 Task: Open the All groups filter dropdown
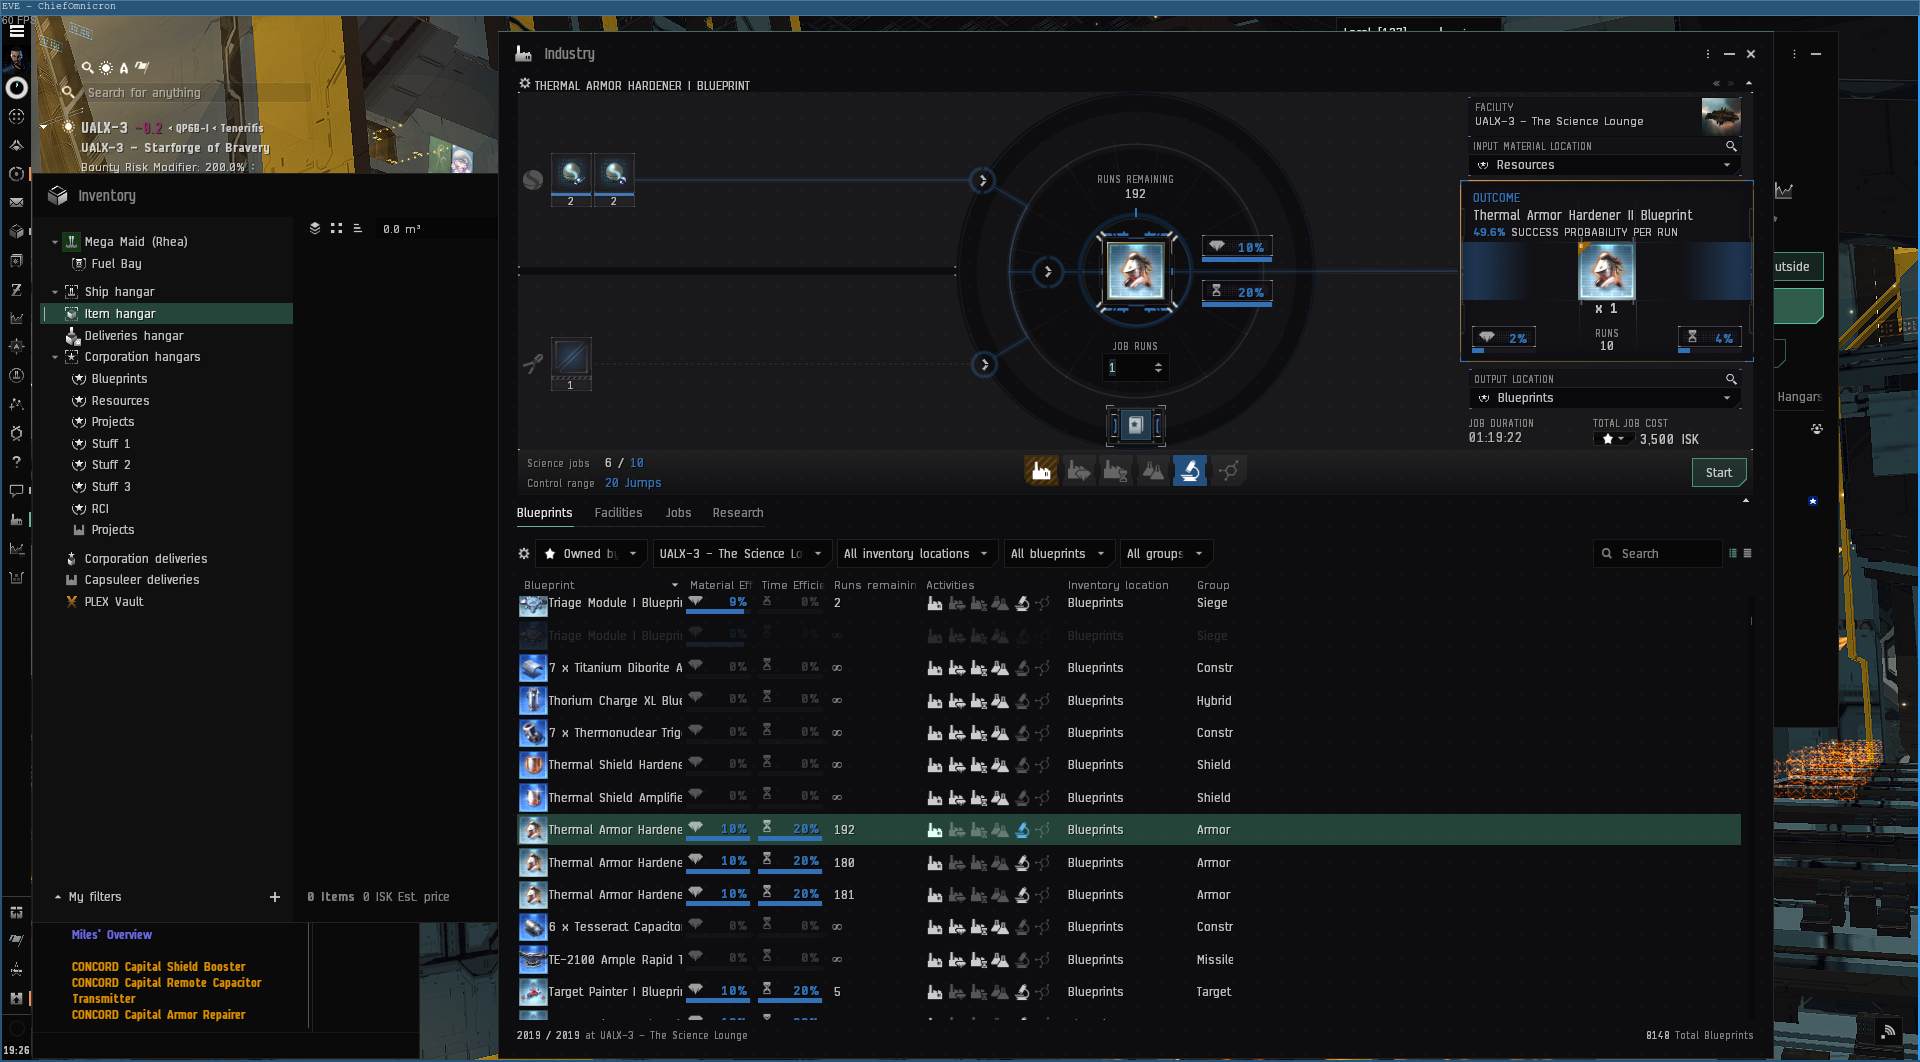(x=1164, y=554)
